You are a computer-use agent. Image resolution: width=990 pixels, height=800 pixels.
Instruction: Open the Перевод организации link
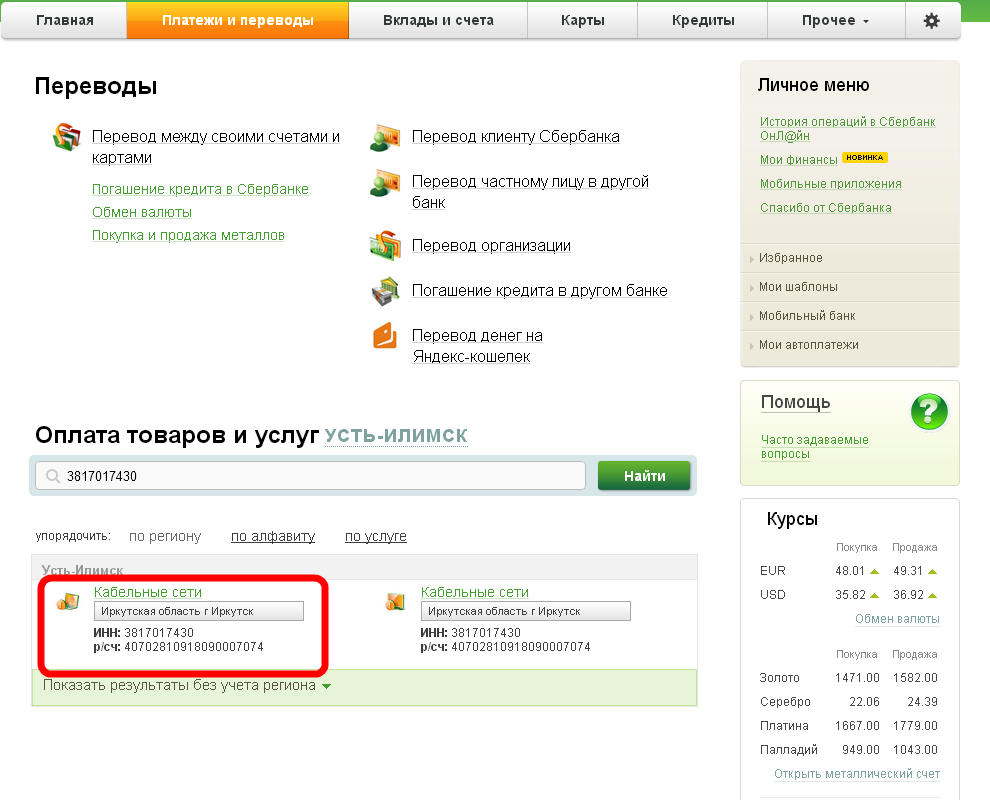pos(491,246)
